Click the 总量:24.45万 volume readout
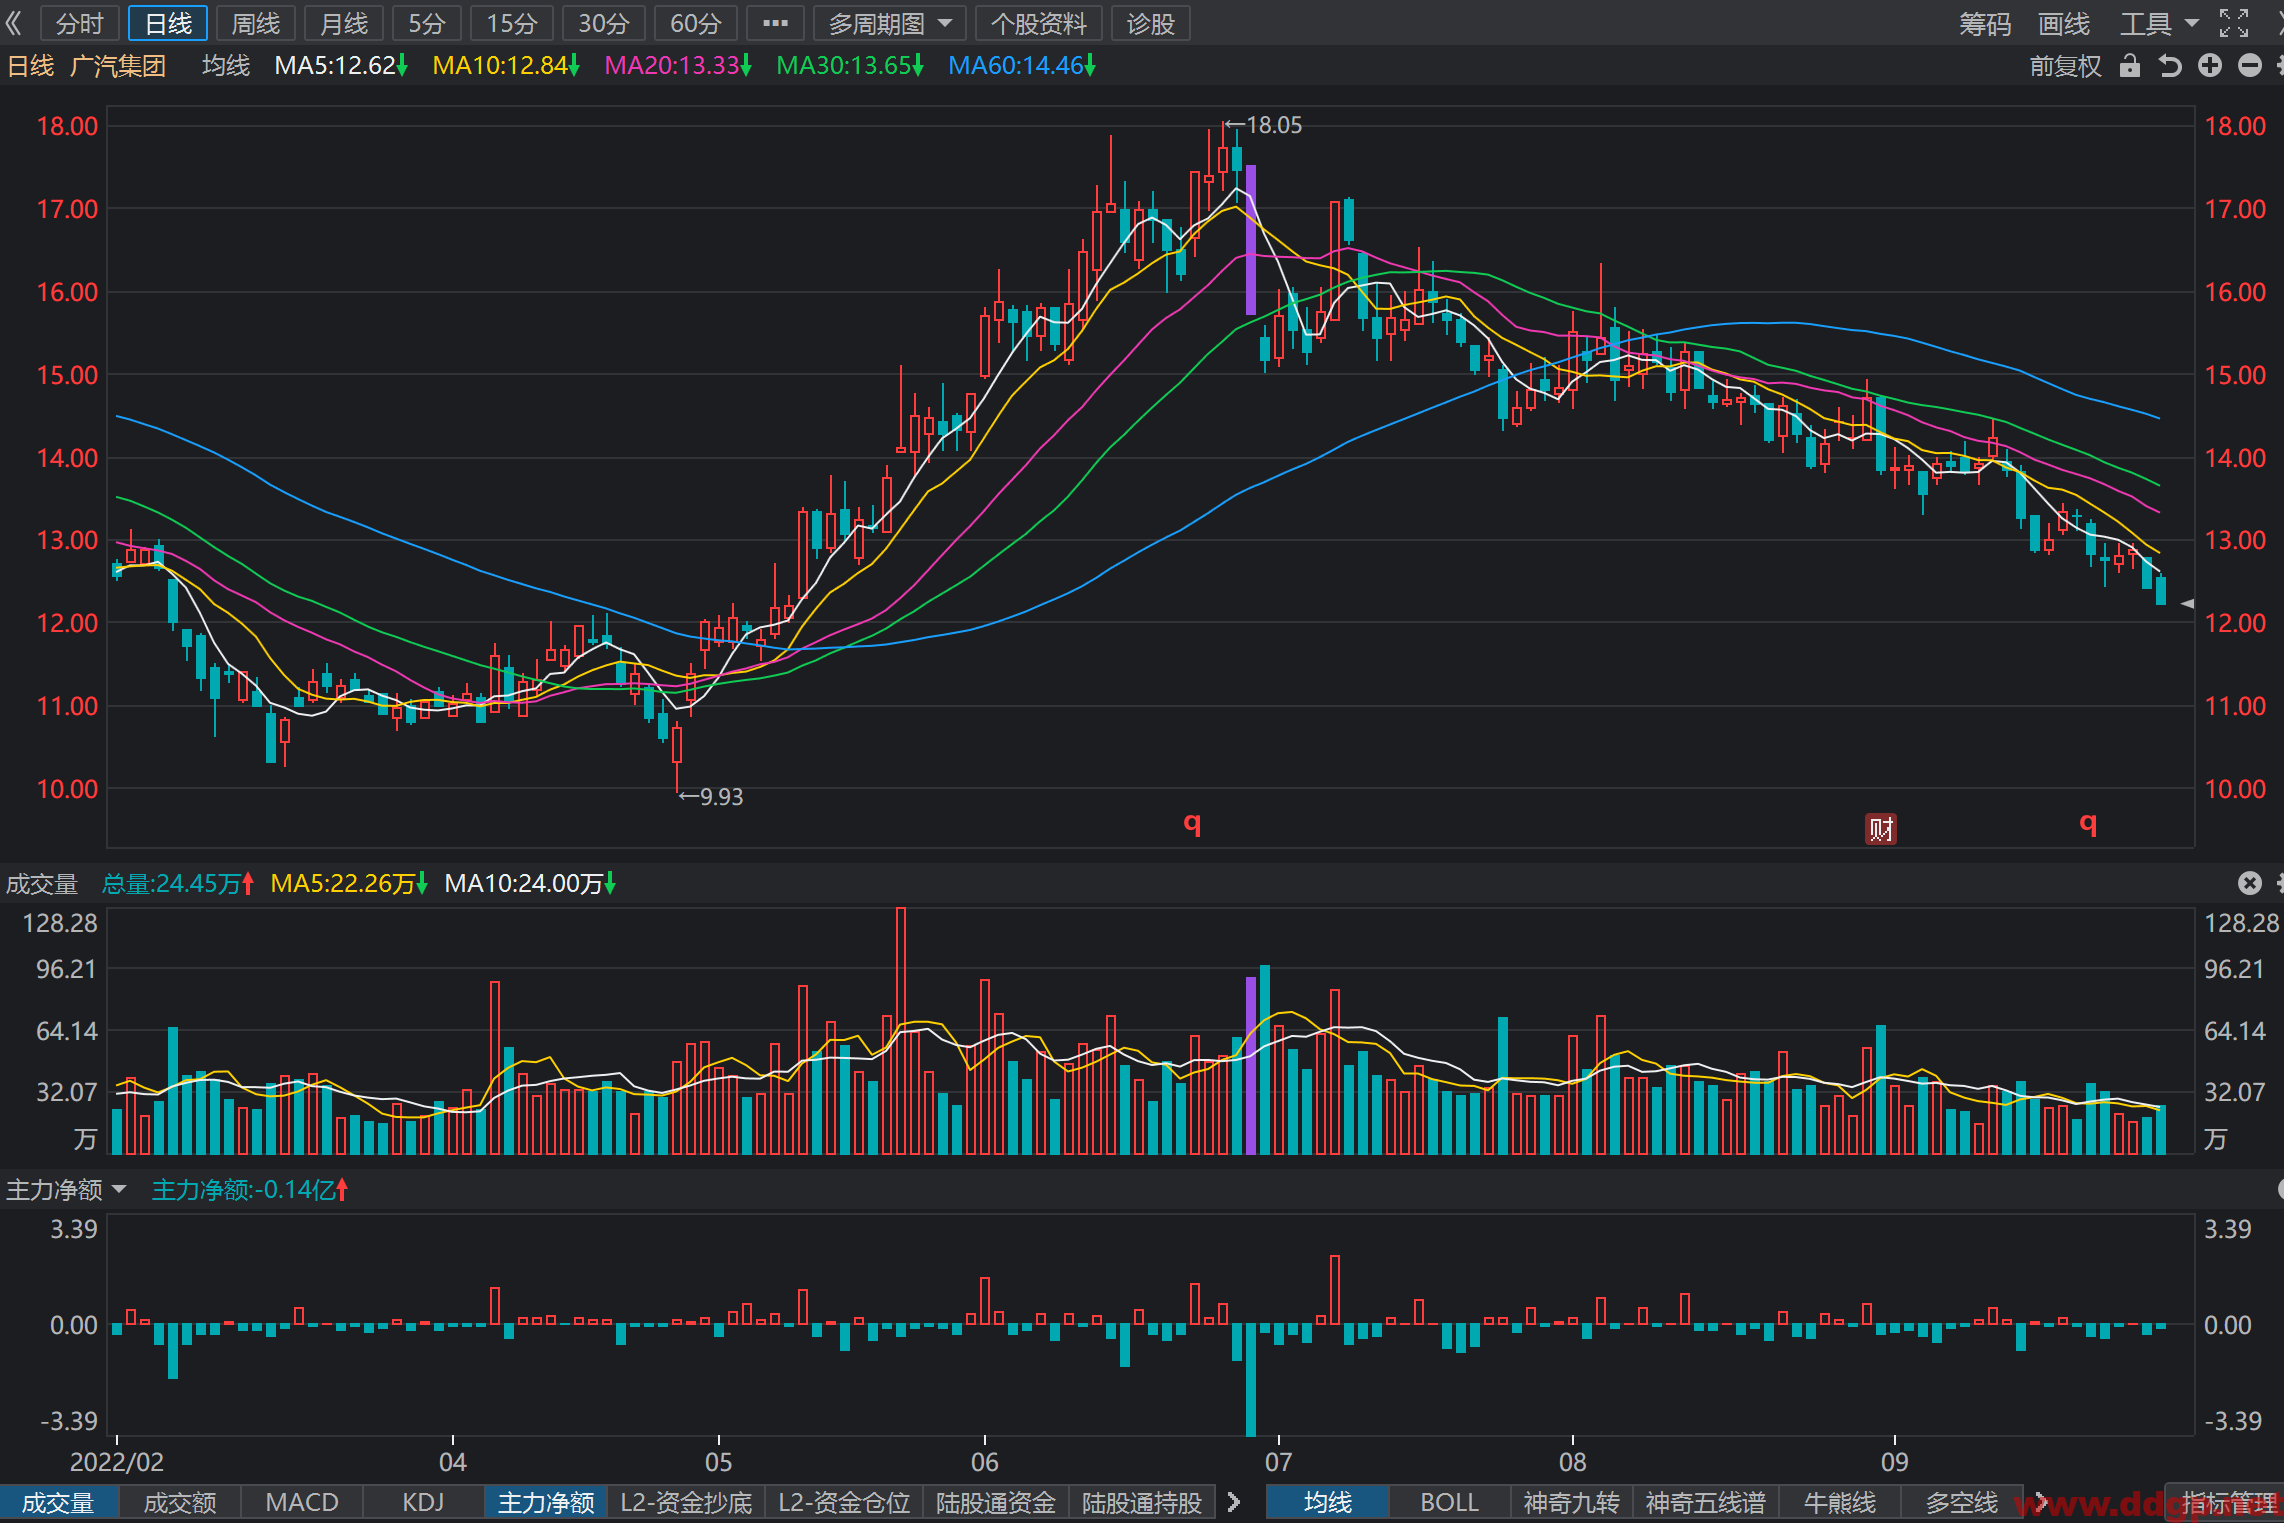The height and width of the screenshot is (1523, 2284). pos(178,883)
